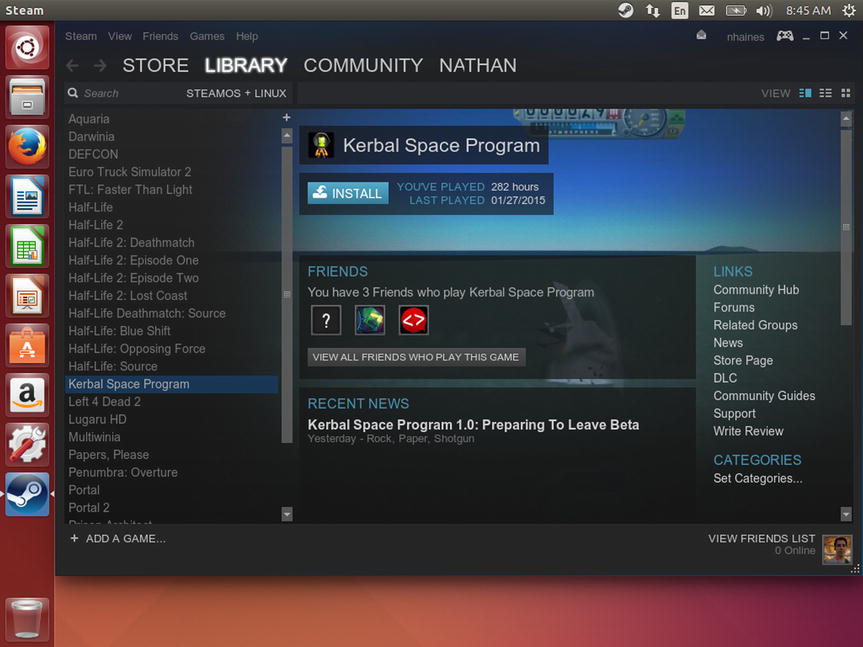Image resolution: width=863 pixels, height=647 pixels.
Task: Launch Firefox from the dock
Action: (27, 147)
